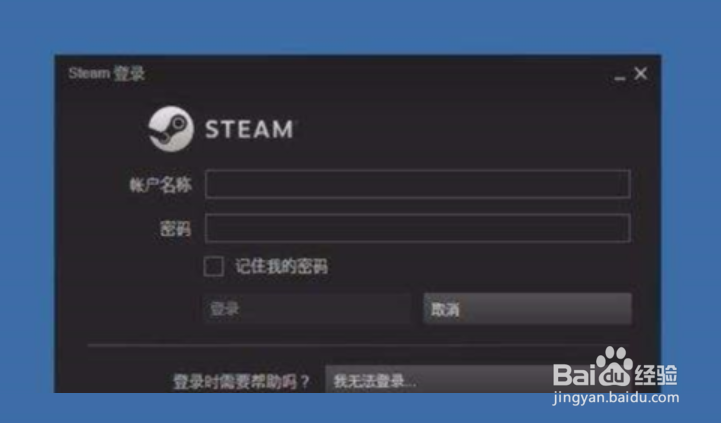Click the Bai text of the Baidu logo
This screenshot has height=423, width=721.
[575, 374]
